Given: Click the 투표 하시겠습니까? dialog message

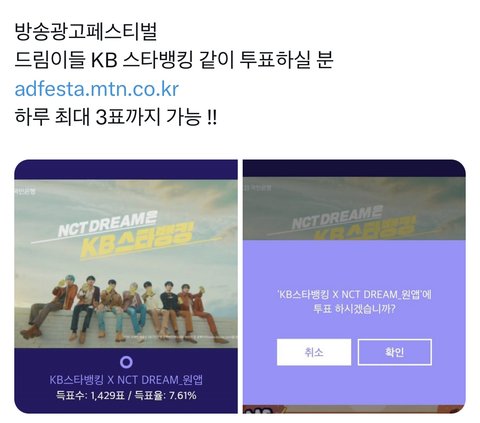Looking at the screenshot, I should pos(354,309).
